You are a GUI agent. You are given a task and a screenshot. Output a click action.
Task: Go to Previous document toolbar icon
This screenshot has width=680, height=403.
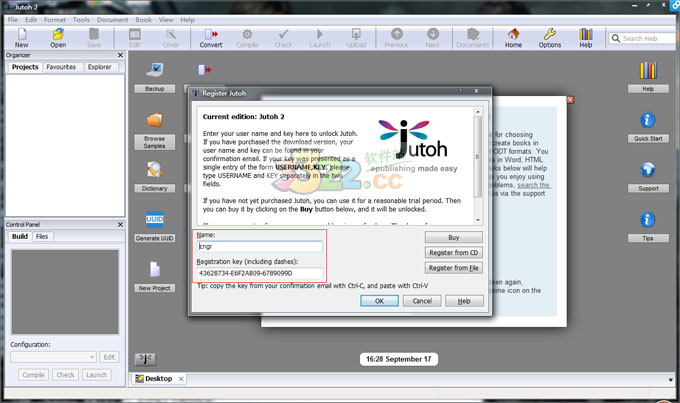[396, 38]
